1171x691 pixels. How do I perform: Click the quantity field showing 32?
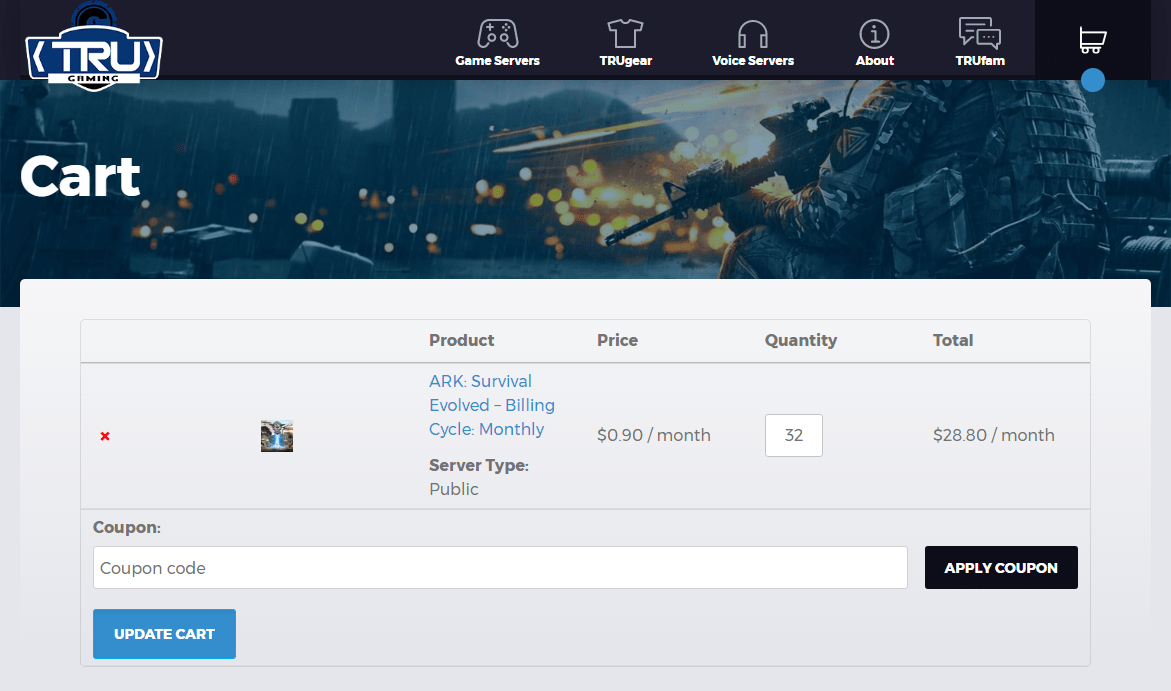794,436
